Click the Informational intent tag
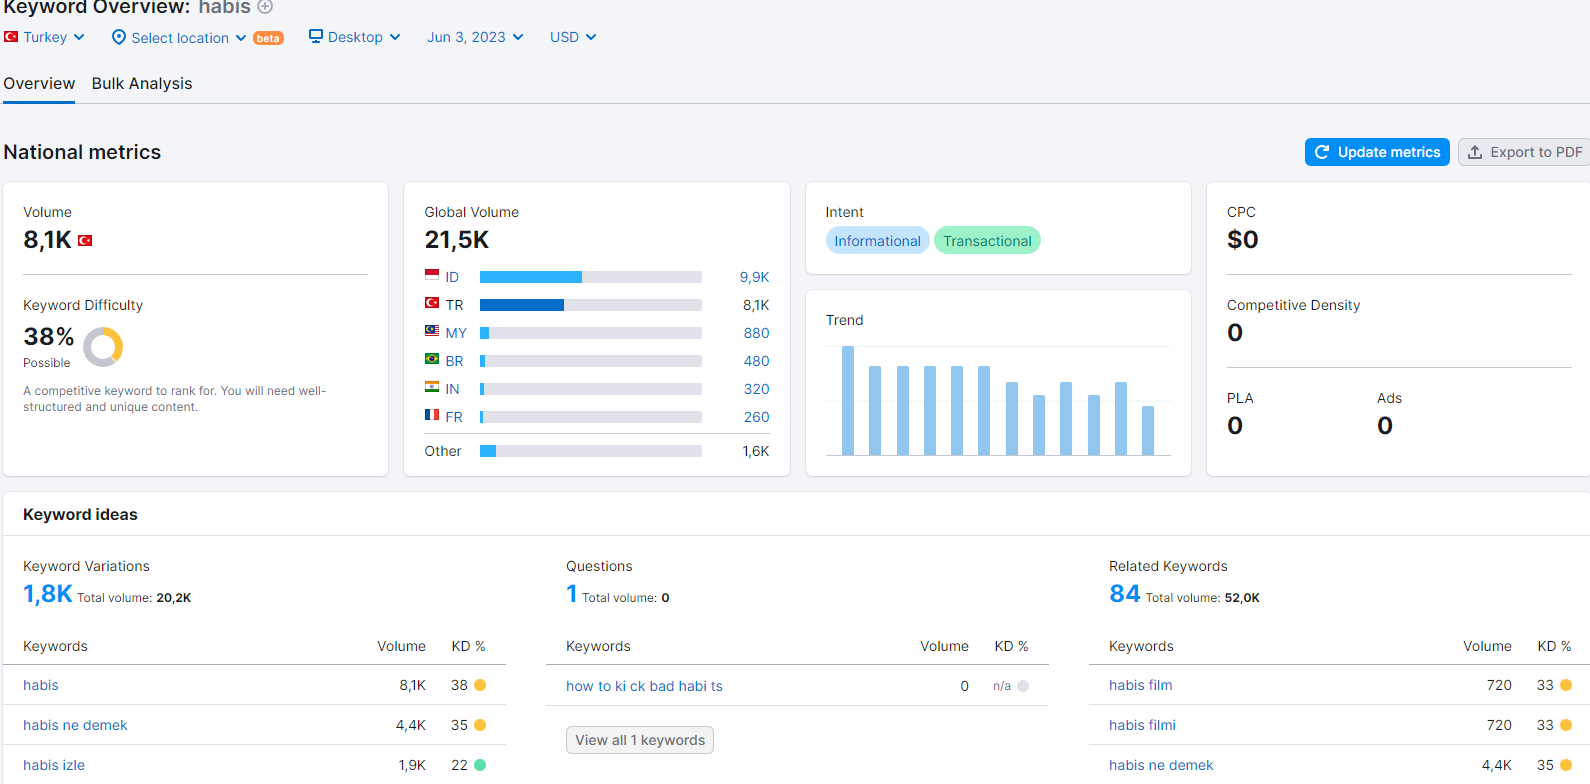 point(877,241)
